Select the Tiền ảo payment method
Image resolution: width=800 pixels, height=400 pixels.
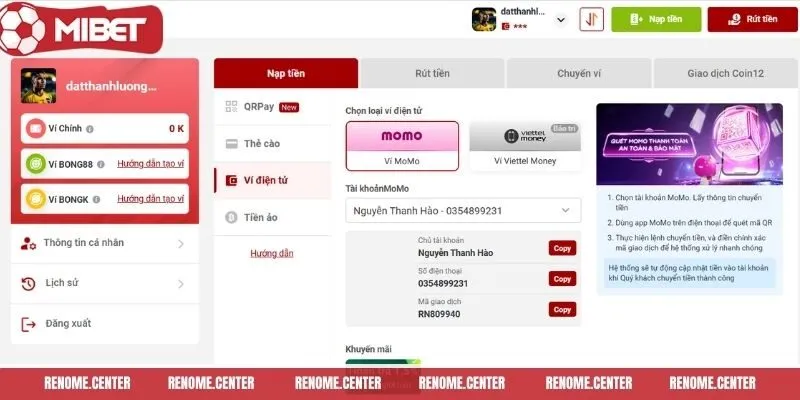[272, 217]
